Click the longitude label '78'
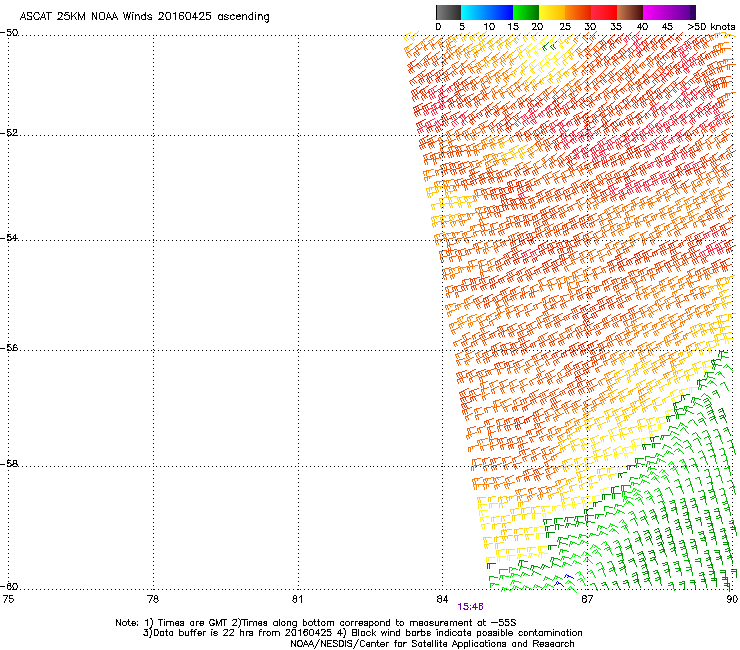The width and height of the screenshot is (740, 650). 153,599
